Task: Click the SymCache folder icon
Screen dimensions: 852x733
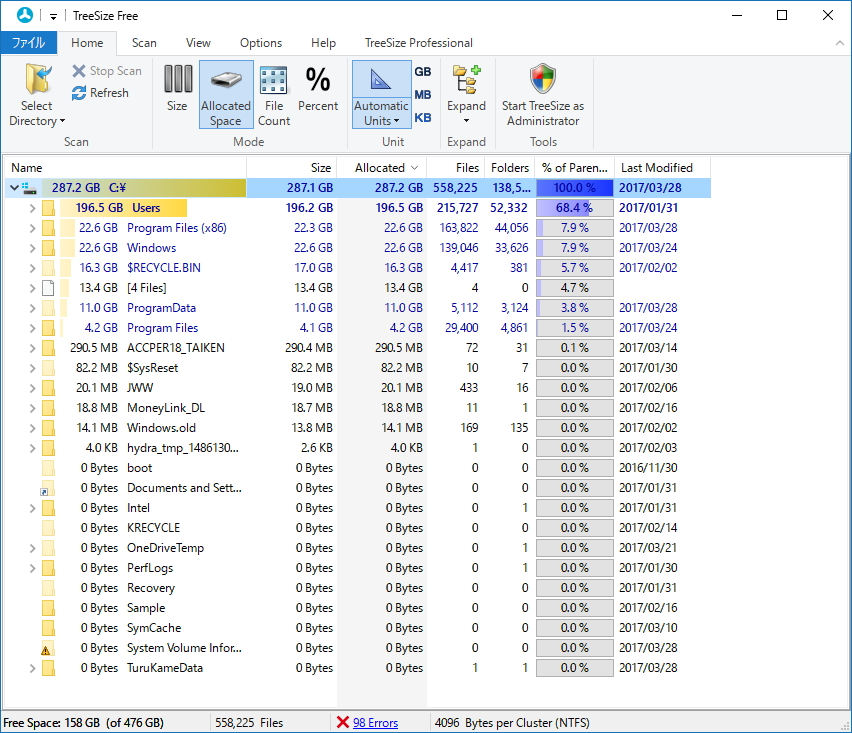Action: [48, 628]
